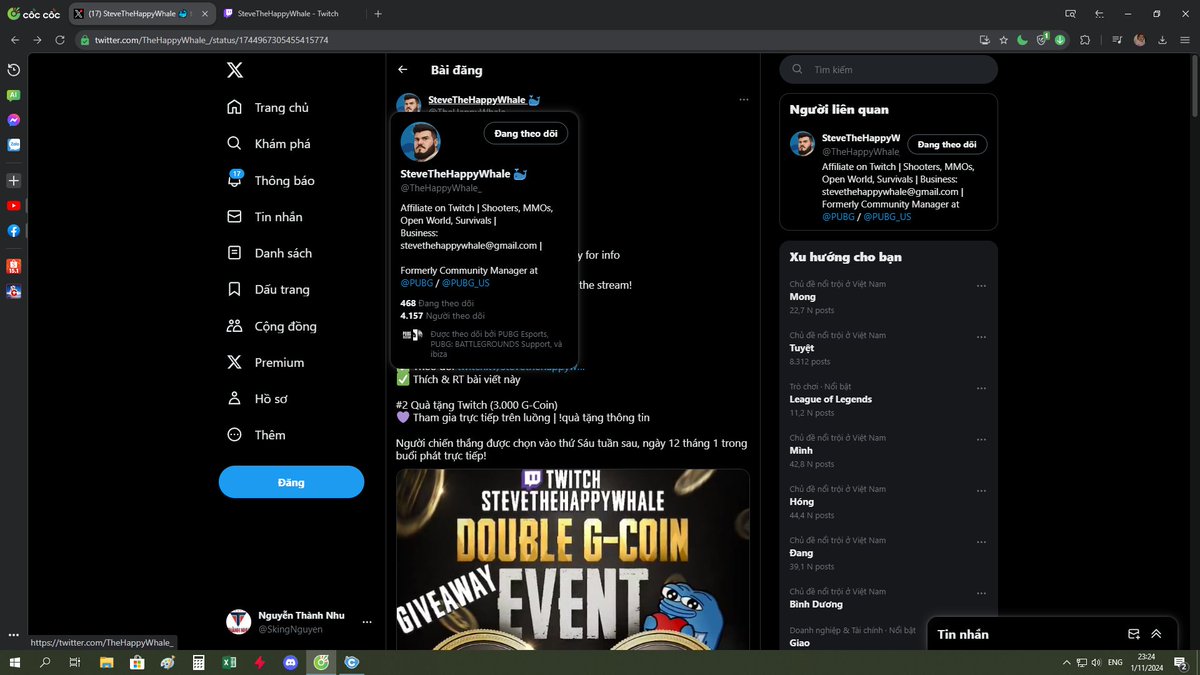
Task: Open the Premium page
Action: (x=265, y=362)
